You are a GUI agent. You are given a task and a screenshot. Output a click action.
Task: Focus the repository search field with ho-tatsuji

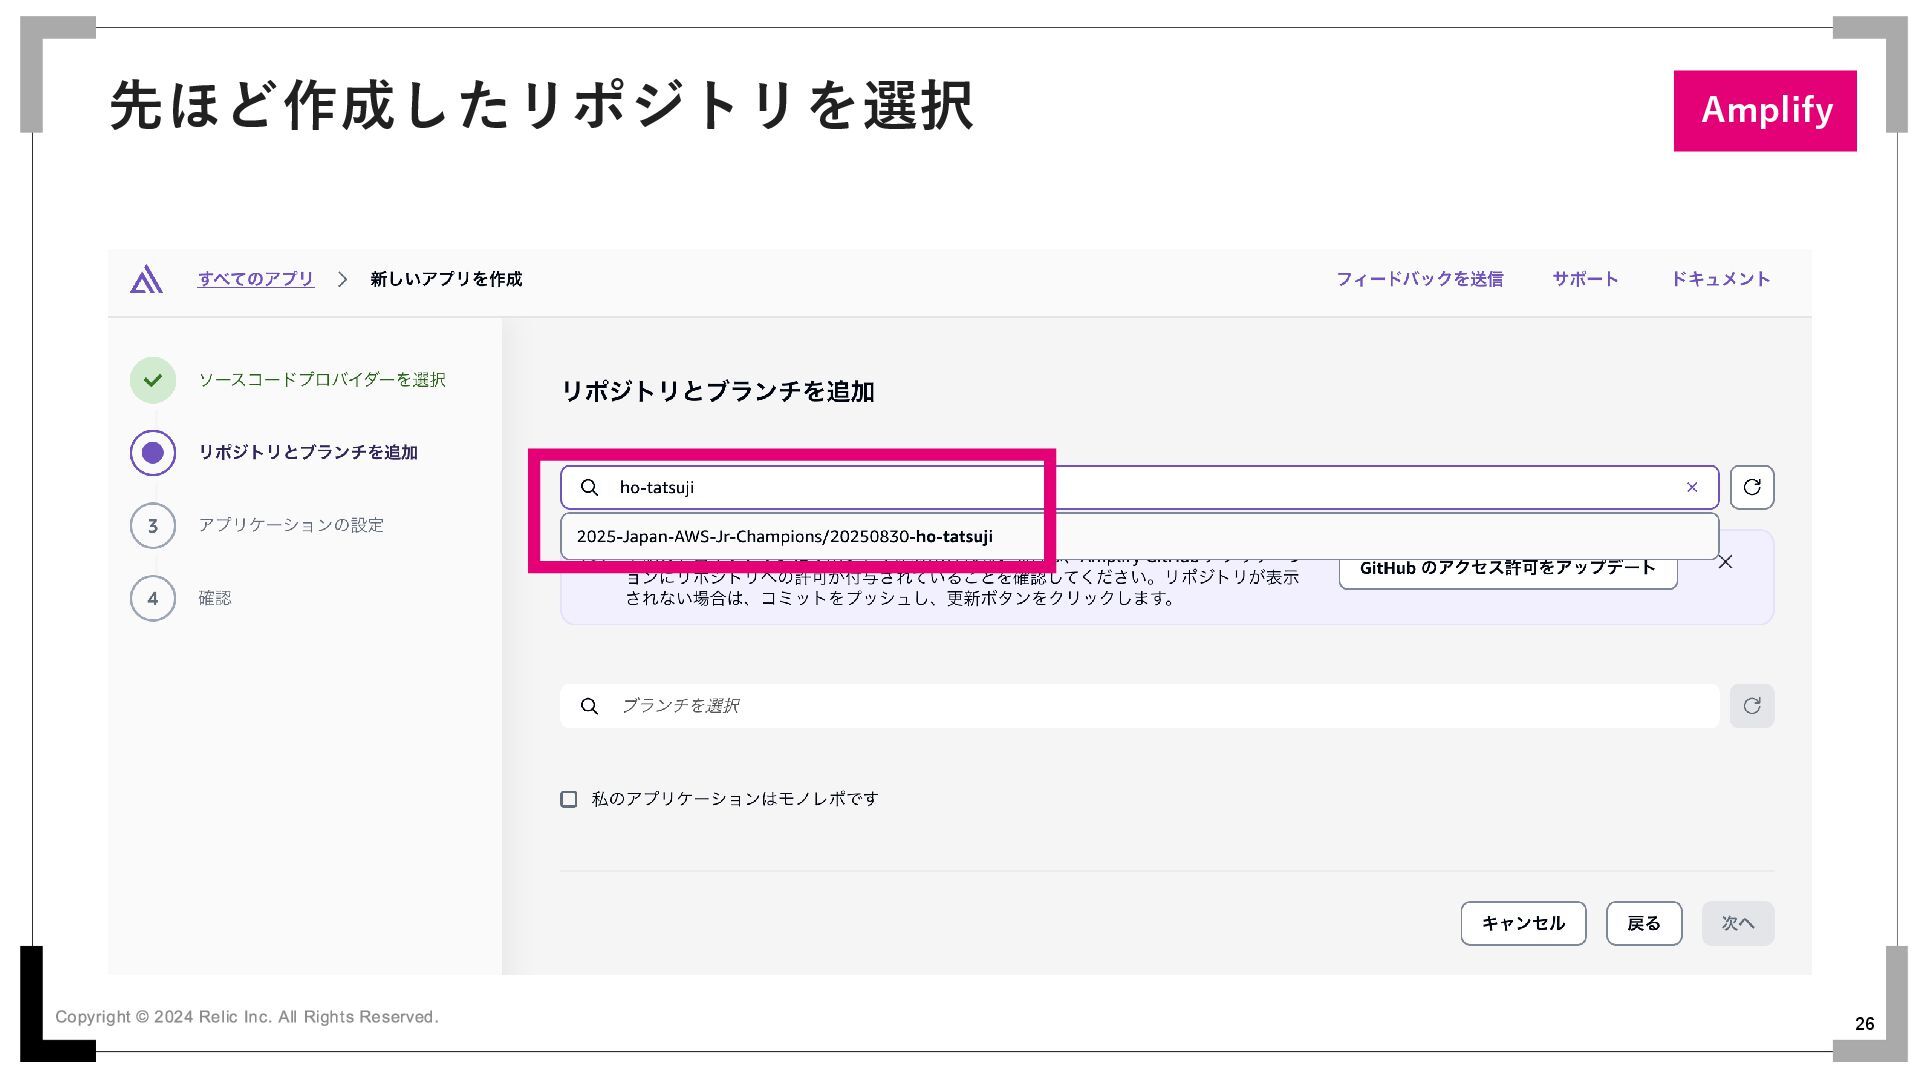[x=1140, y=487]
